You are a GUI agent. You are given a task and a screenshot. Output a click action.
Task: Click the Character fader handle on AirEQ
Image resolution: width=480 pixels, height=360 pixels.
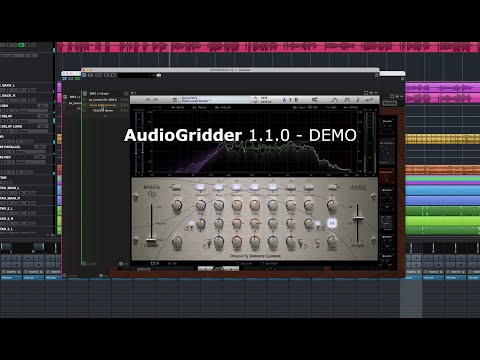pos(152,241)
